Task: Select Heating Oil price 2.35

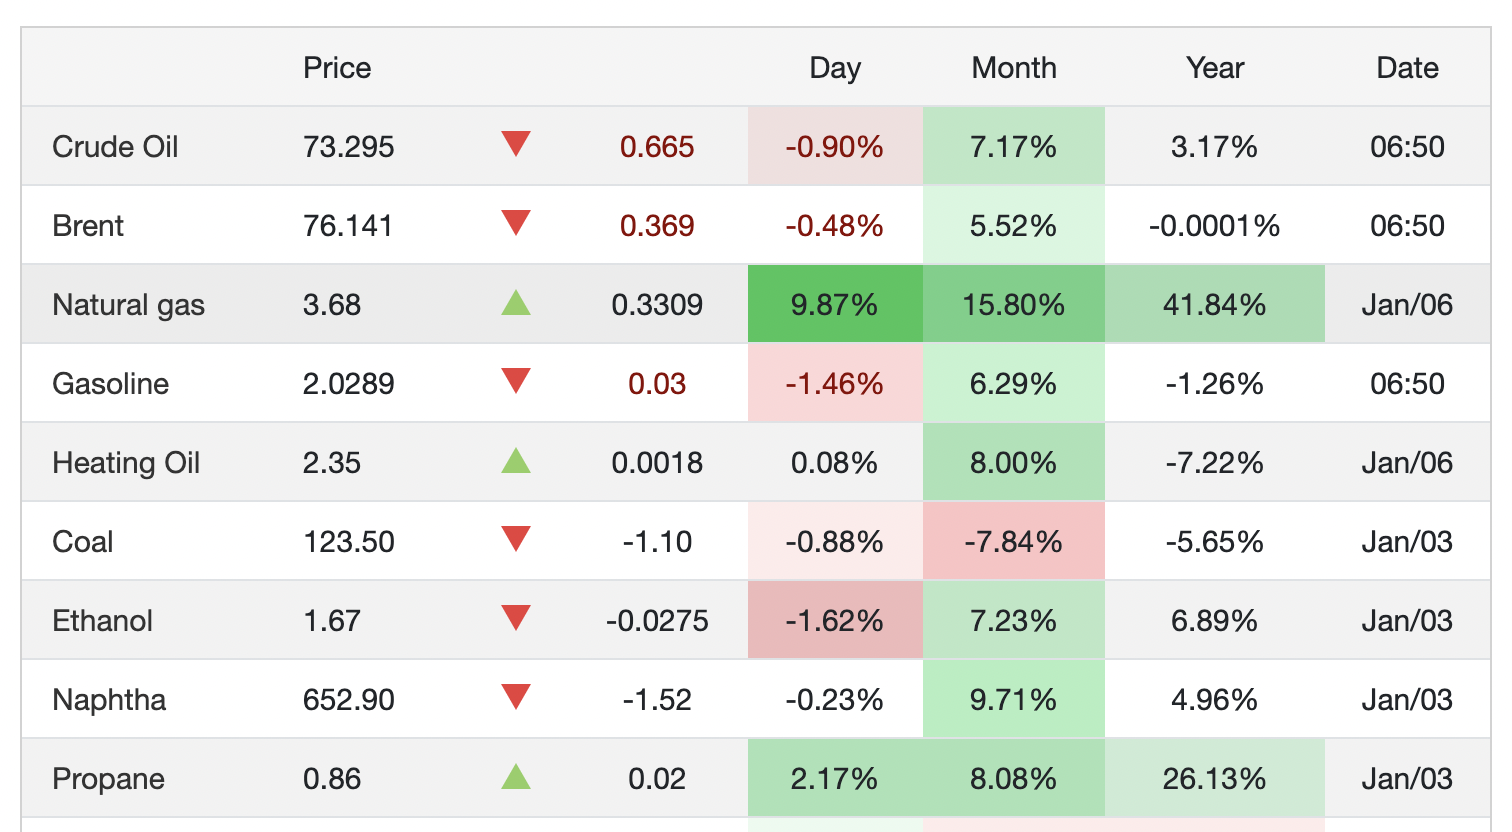Action: click(x=332, y=463)
